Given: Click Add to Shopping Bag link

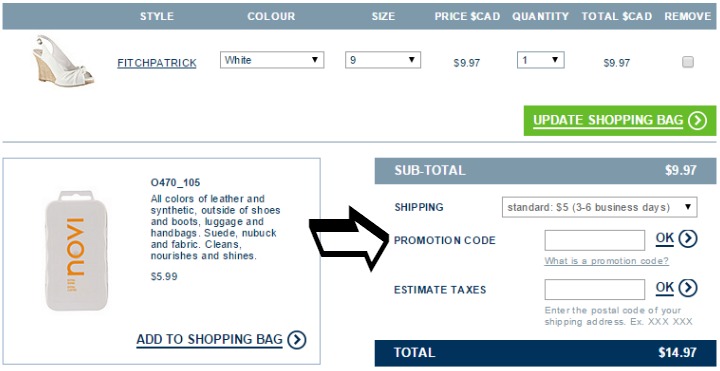Looking at the screenshot, I should point(209,340).
